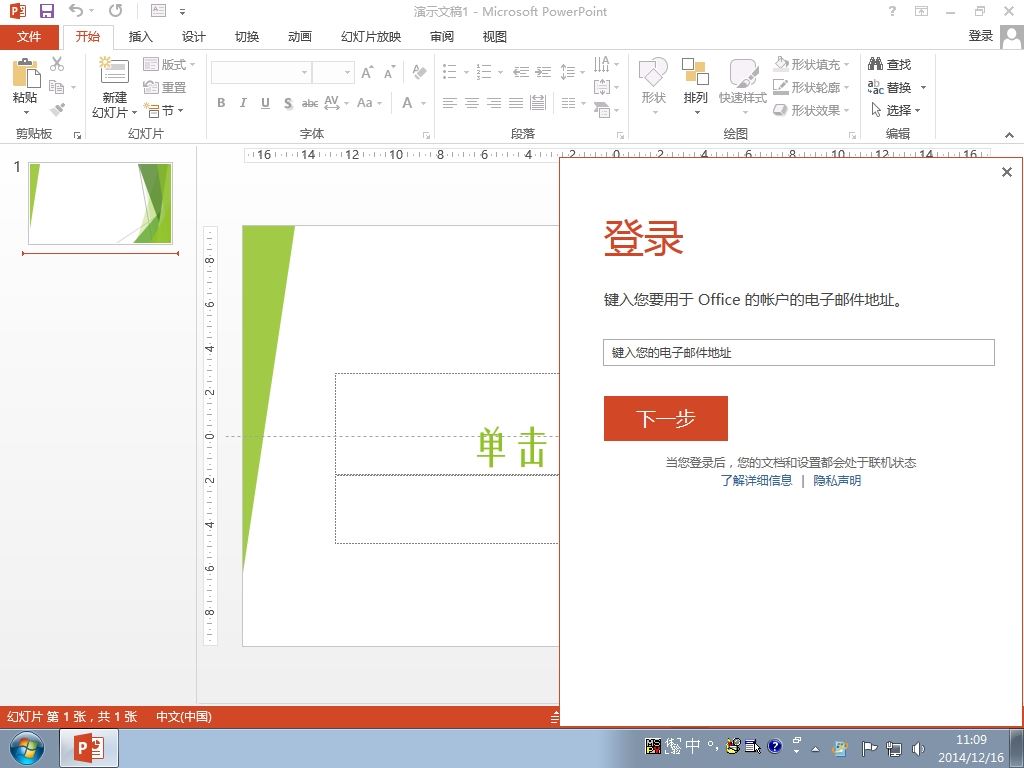Image resolution: width=1024 pixels, height=768 pixels.
Task: Open the font size combo box
Action: point(333,72)
